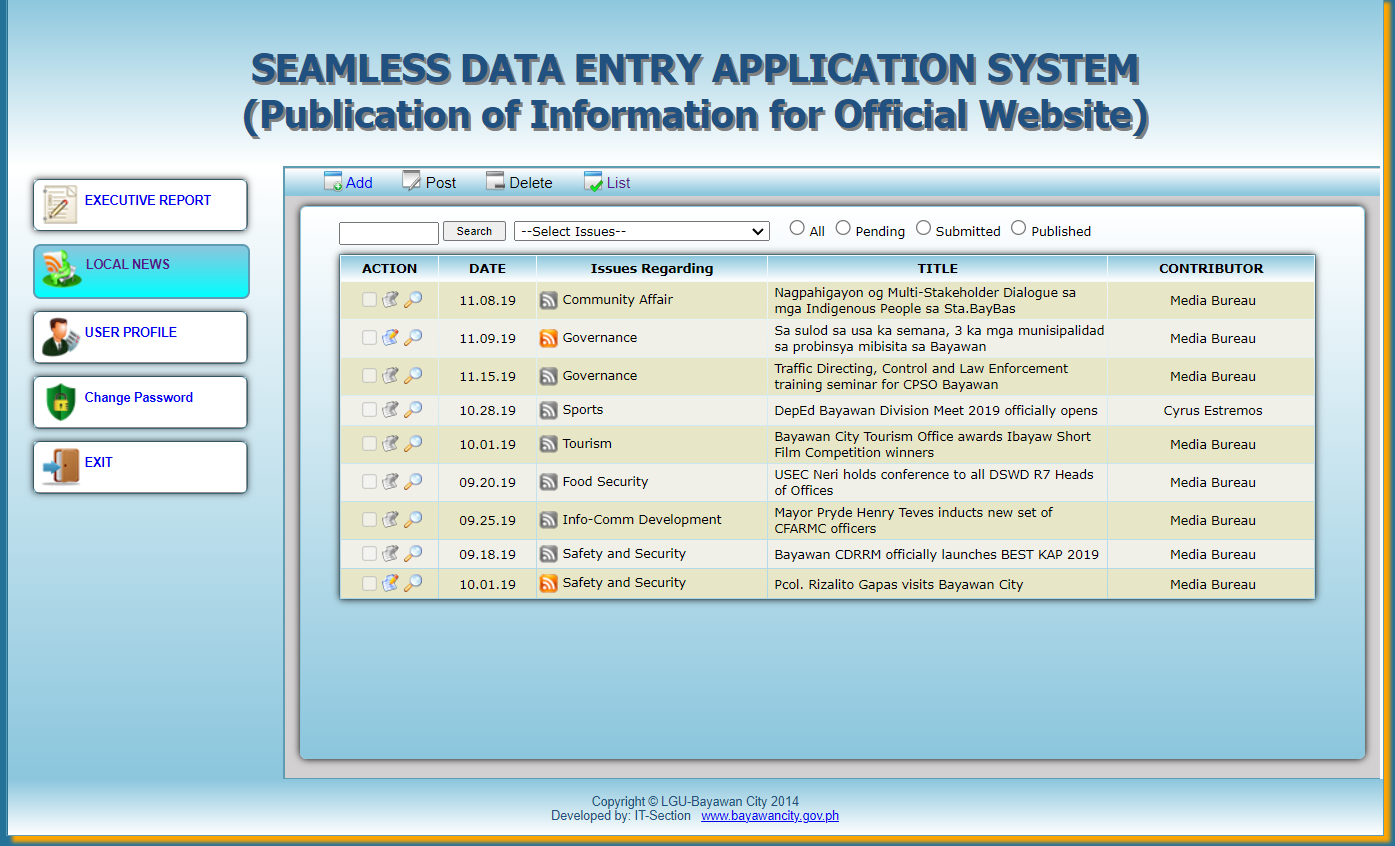Open edit icon for Community Affair row
This screenshot has height=846, width=1395.
(391, 299)
